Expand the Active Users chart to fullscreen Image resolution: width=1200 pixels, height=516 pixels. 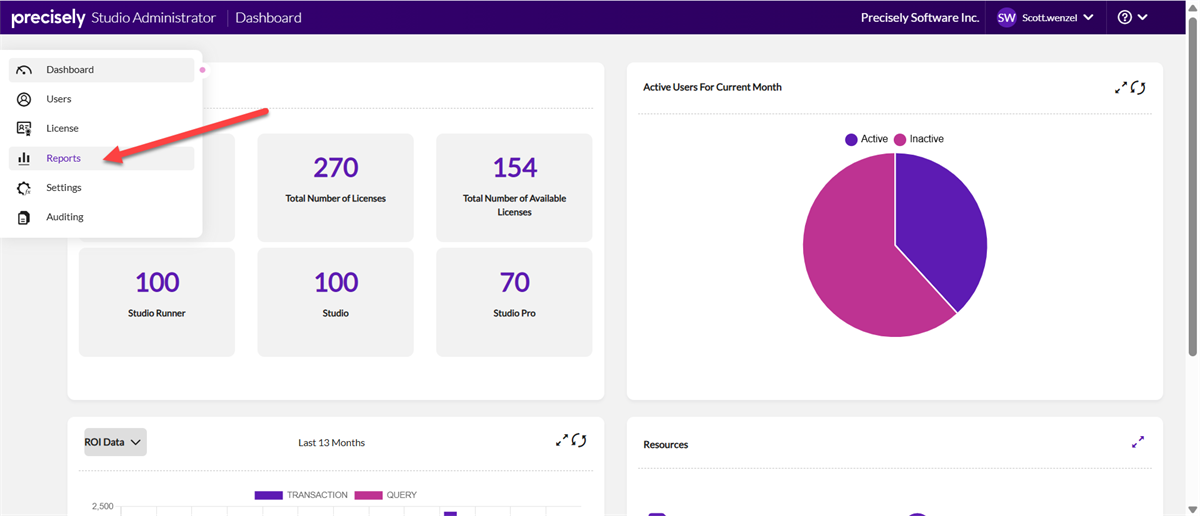click(1121, 88)
